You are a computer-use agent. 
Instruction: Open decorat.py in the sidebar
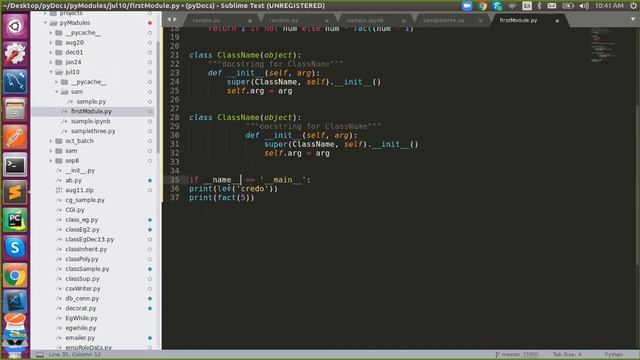(x=80, y=308)
